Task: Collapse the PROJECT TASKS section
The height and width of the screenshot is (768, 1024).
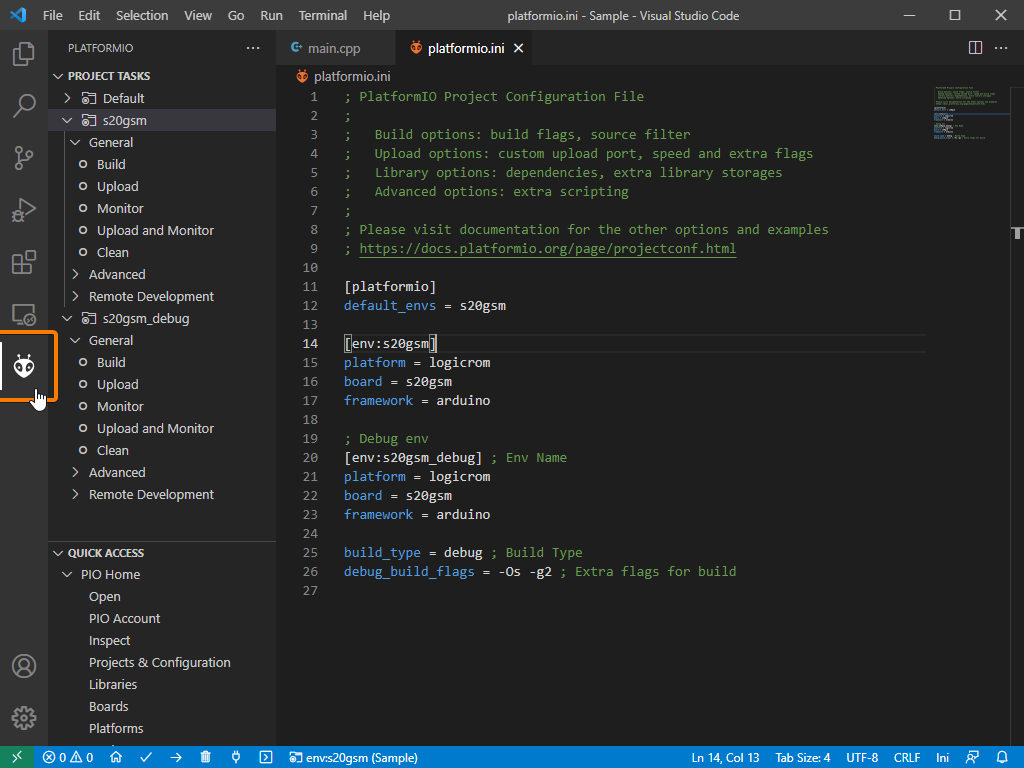Action: [x=58, y=76]
